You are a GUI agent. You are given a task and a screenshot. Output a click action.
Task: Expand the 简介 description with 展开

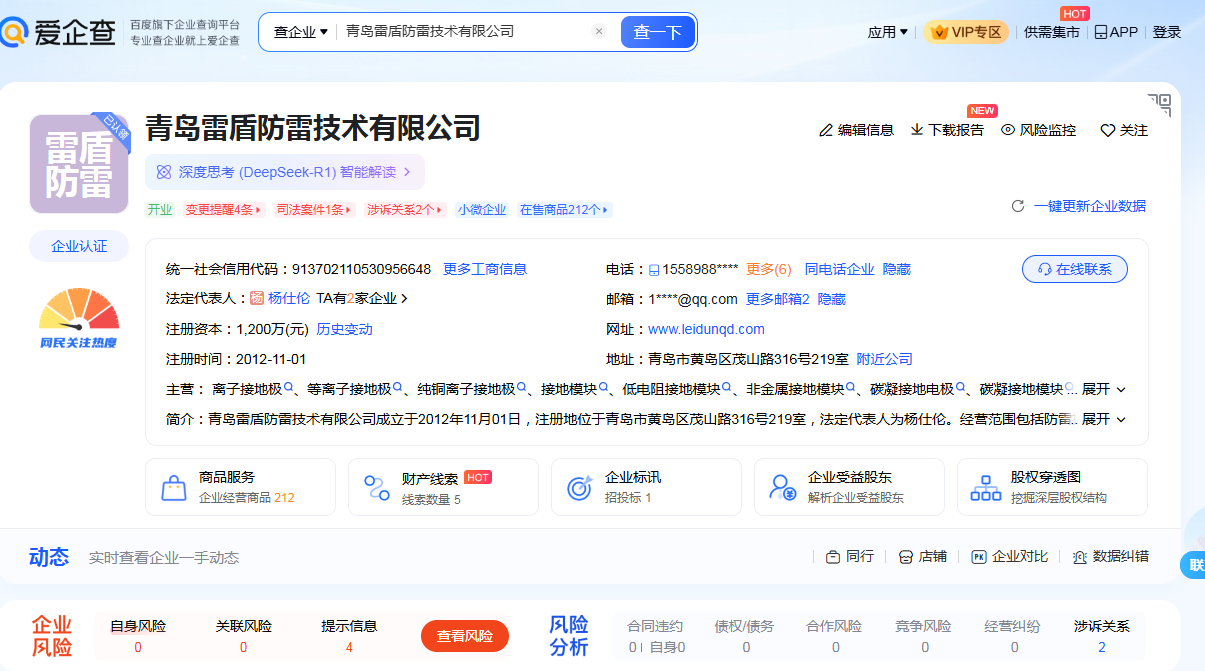point(1104,419)
